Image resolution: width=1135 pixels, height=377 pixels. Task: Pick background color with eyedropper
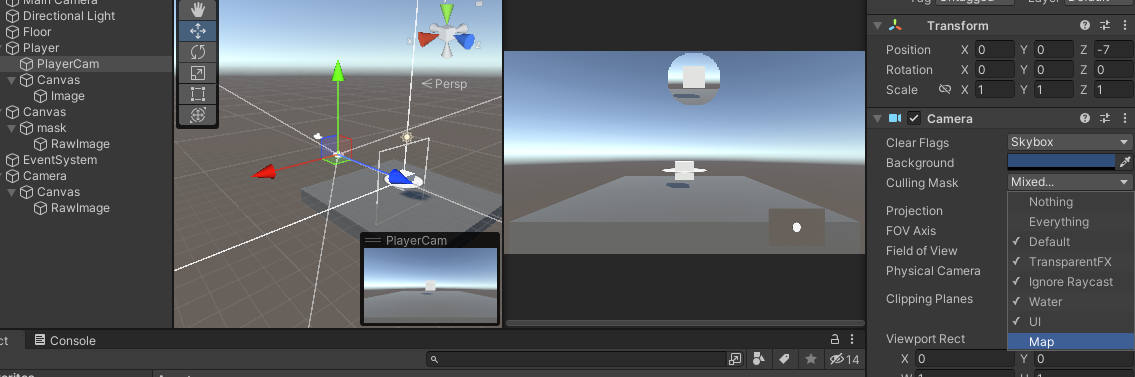1125,162
